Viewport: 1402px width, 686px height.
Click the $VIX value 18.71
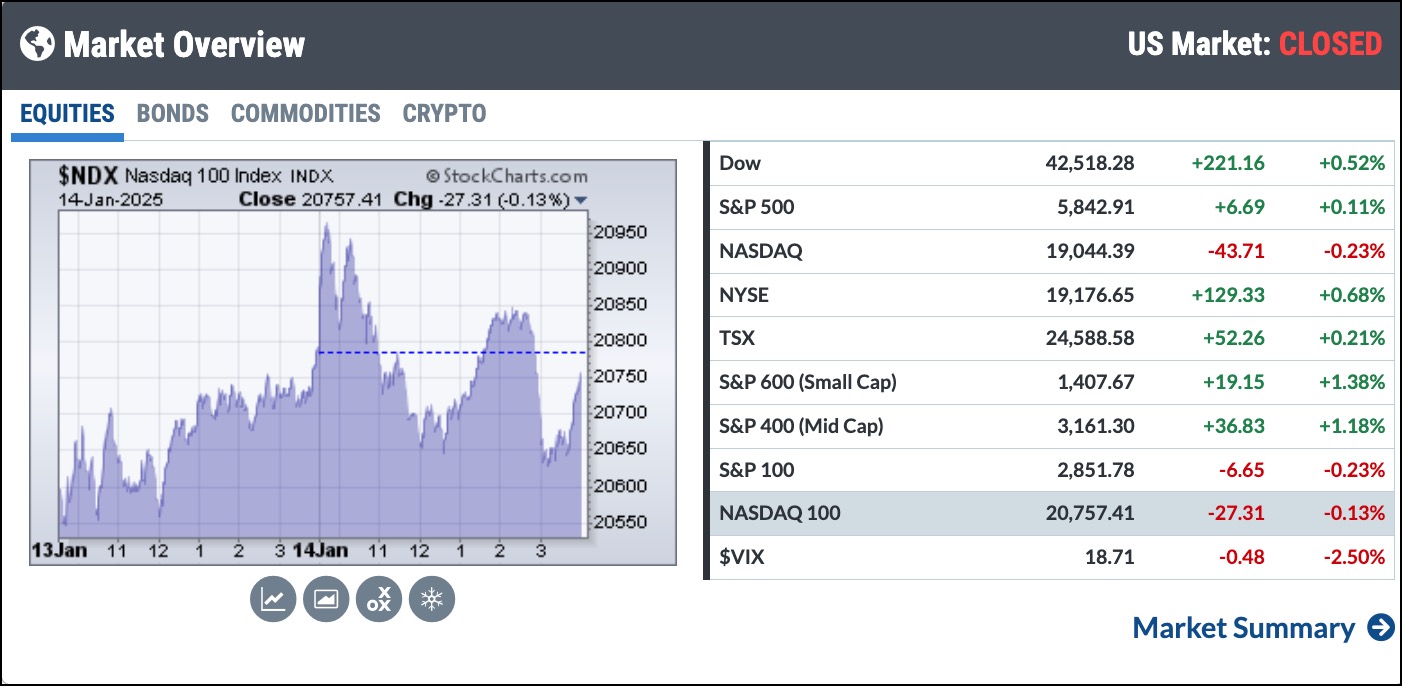click(1110, 557)
